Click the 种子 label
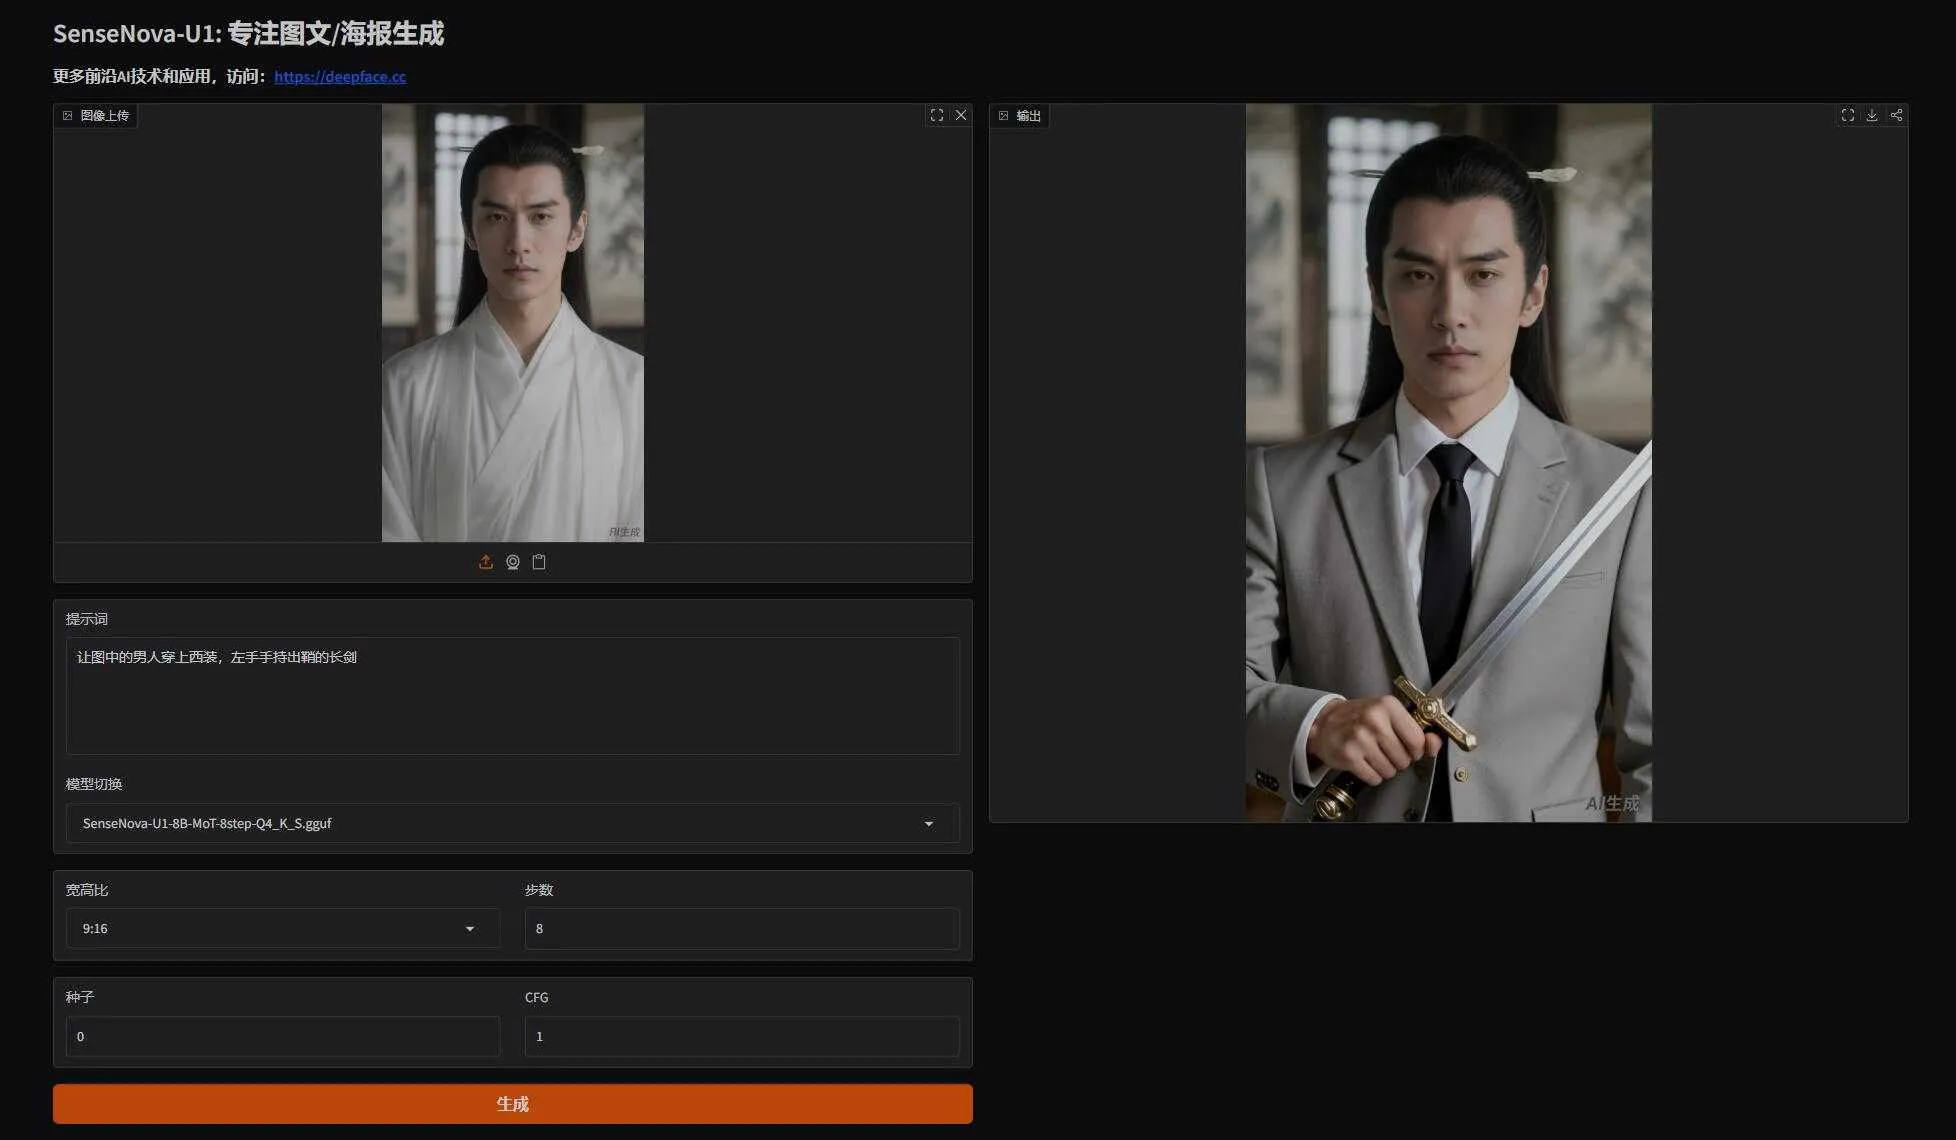Image resolution: width=1956 pixels, height=1140 pixels. [x=80, y=997]
